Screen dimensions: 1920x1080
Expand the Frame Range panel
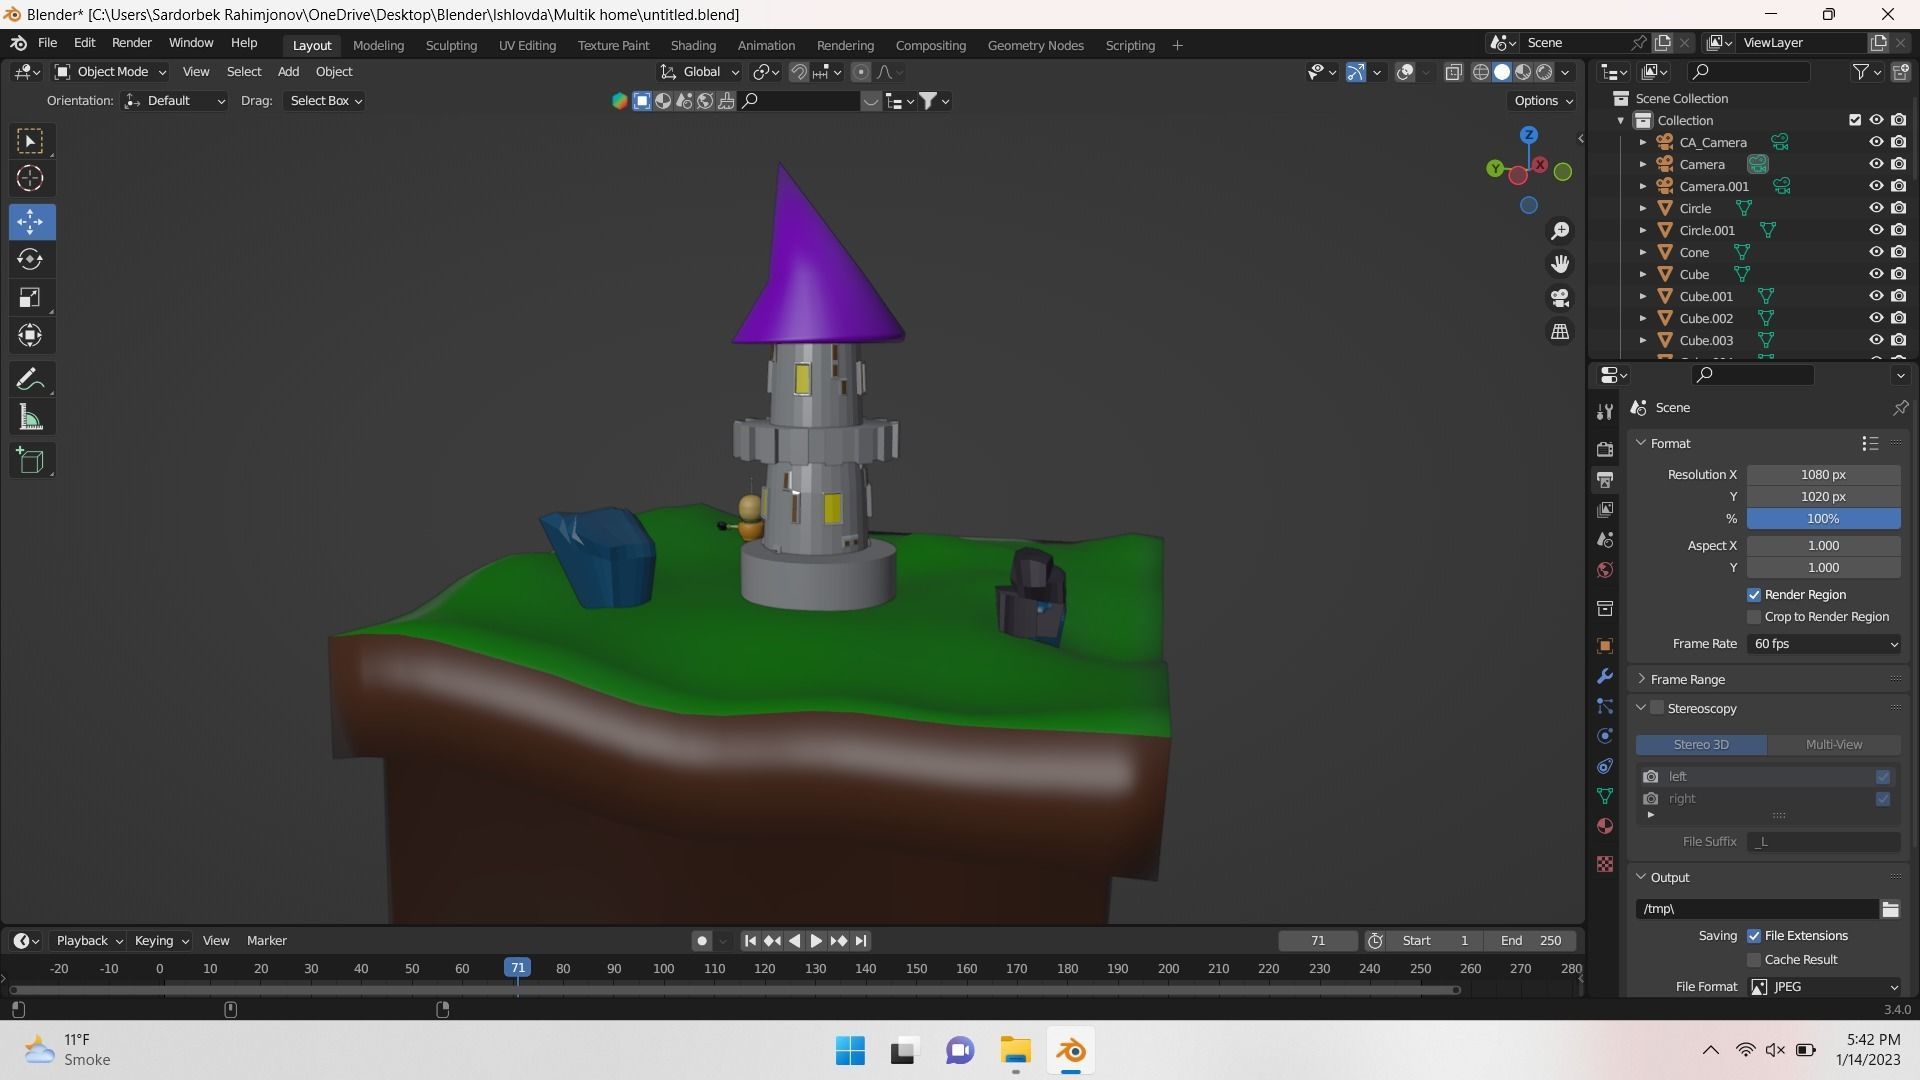1687,679
